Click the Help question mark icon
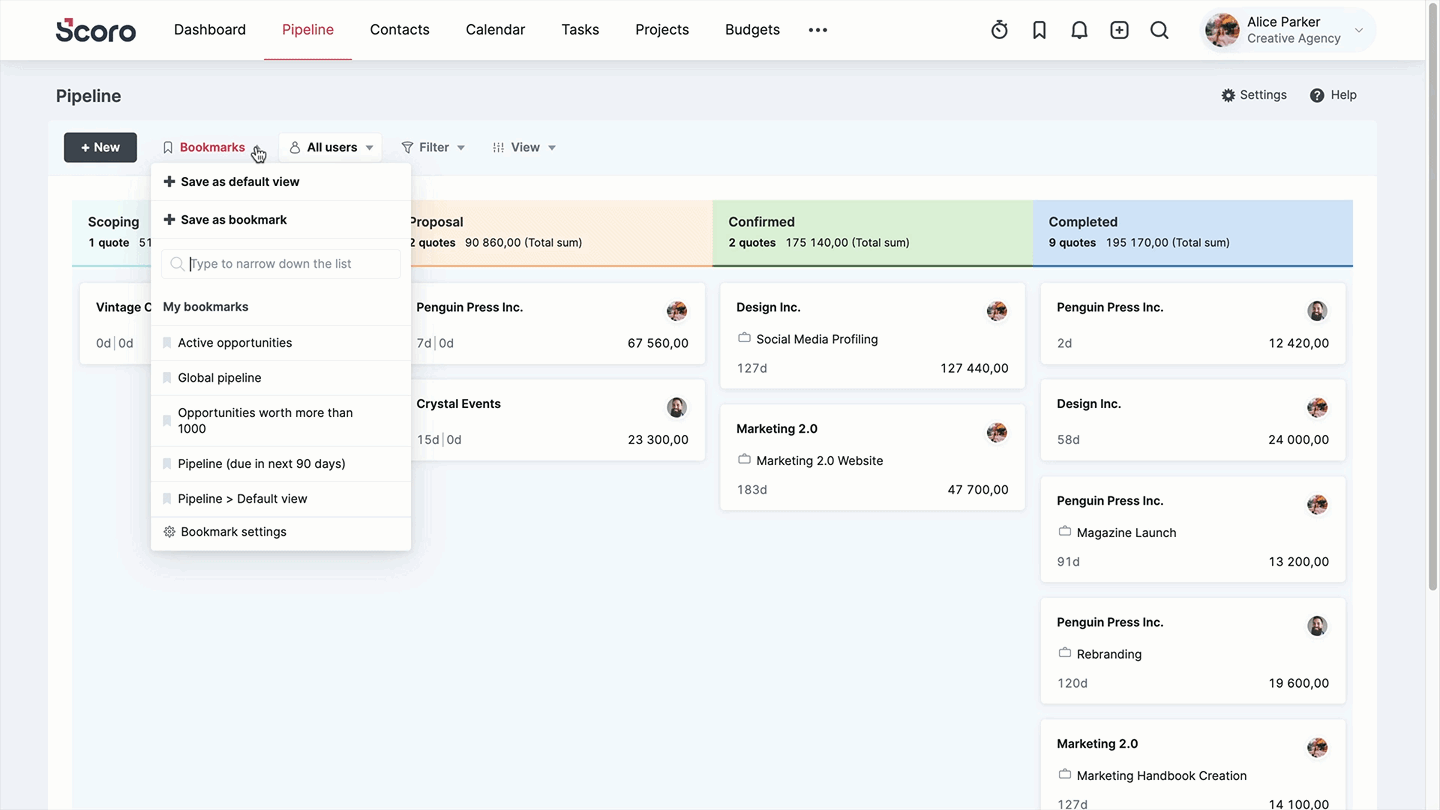 click(1317, 95)
